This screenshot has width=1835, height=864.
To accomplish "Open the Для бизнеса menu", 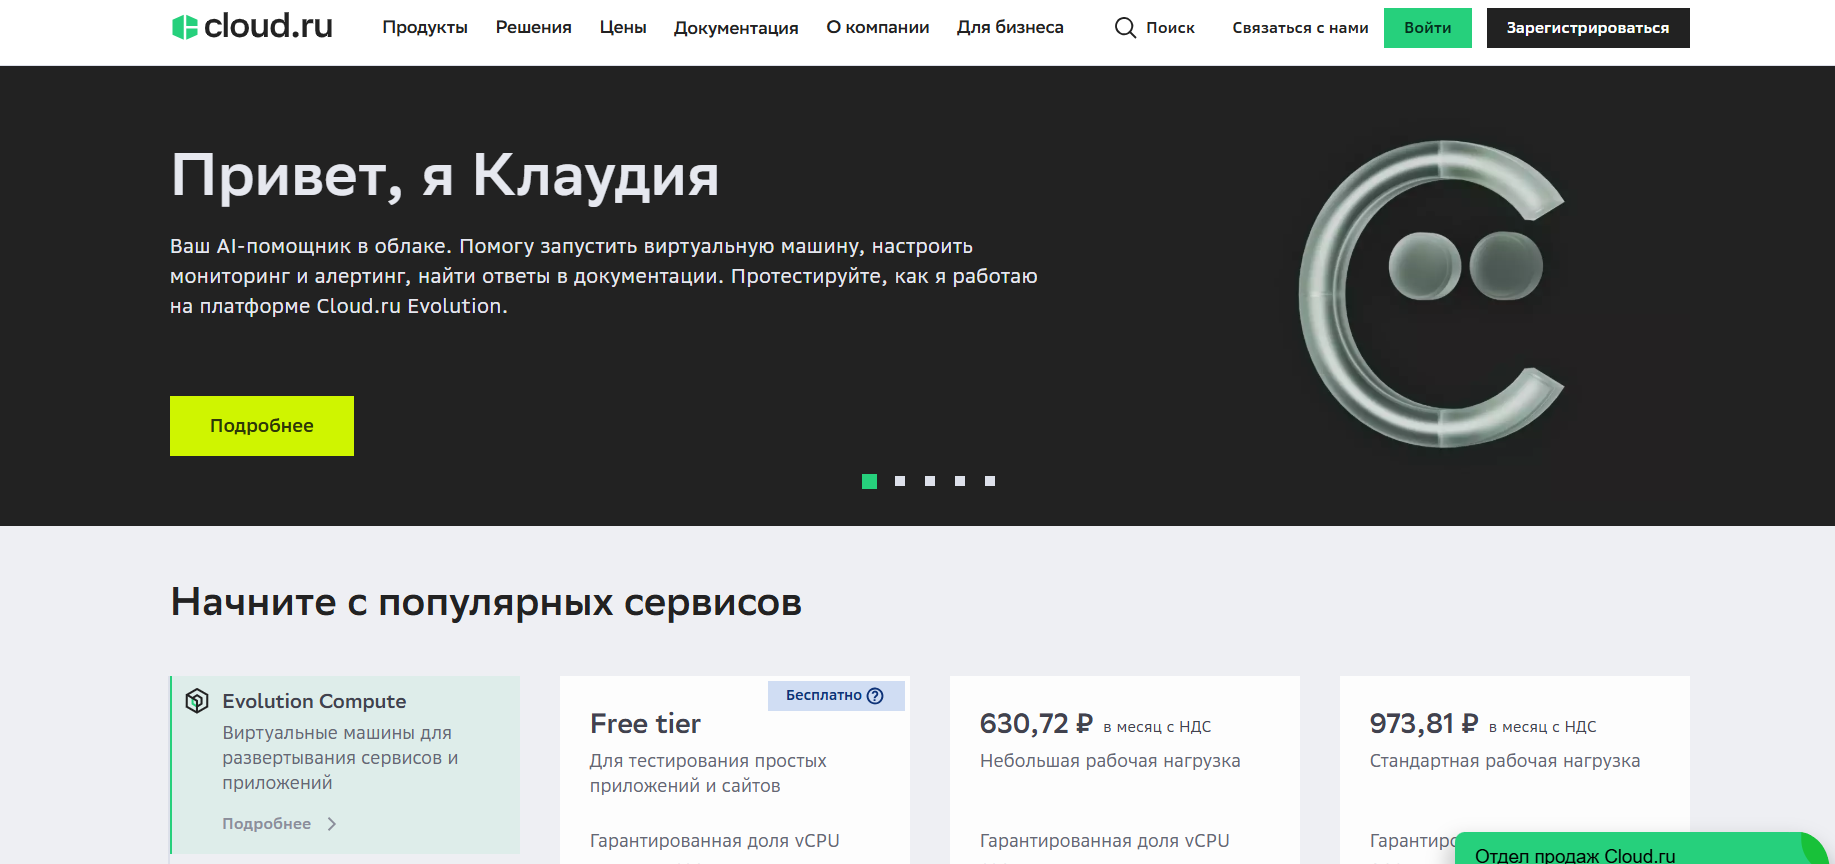I will point(1010,28).
